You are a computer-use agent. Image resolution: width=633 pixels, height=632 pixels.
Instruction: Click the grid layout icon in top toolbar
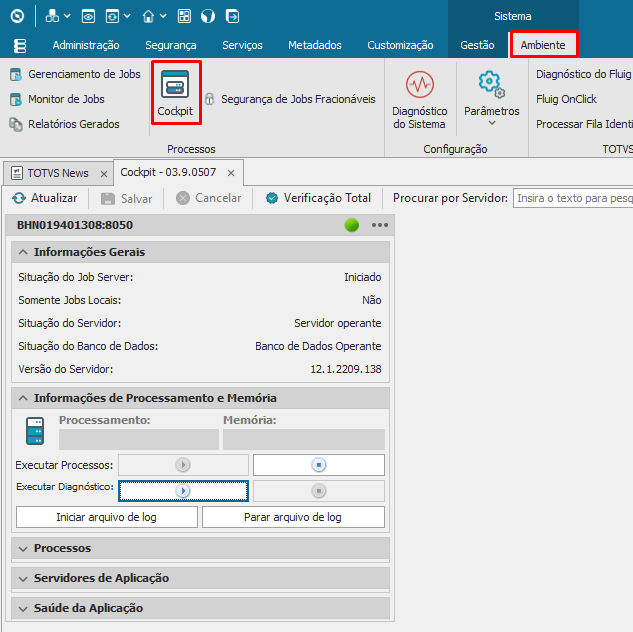click(x=184, y=16)
